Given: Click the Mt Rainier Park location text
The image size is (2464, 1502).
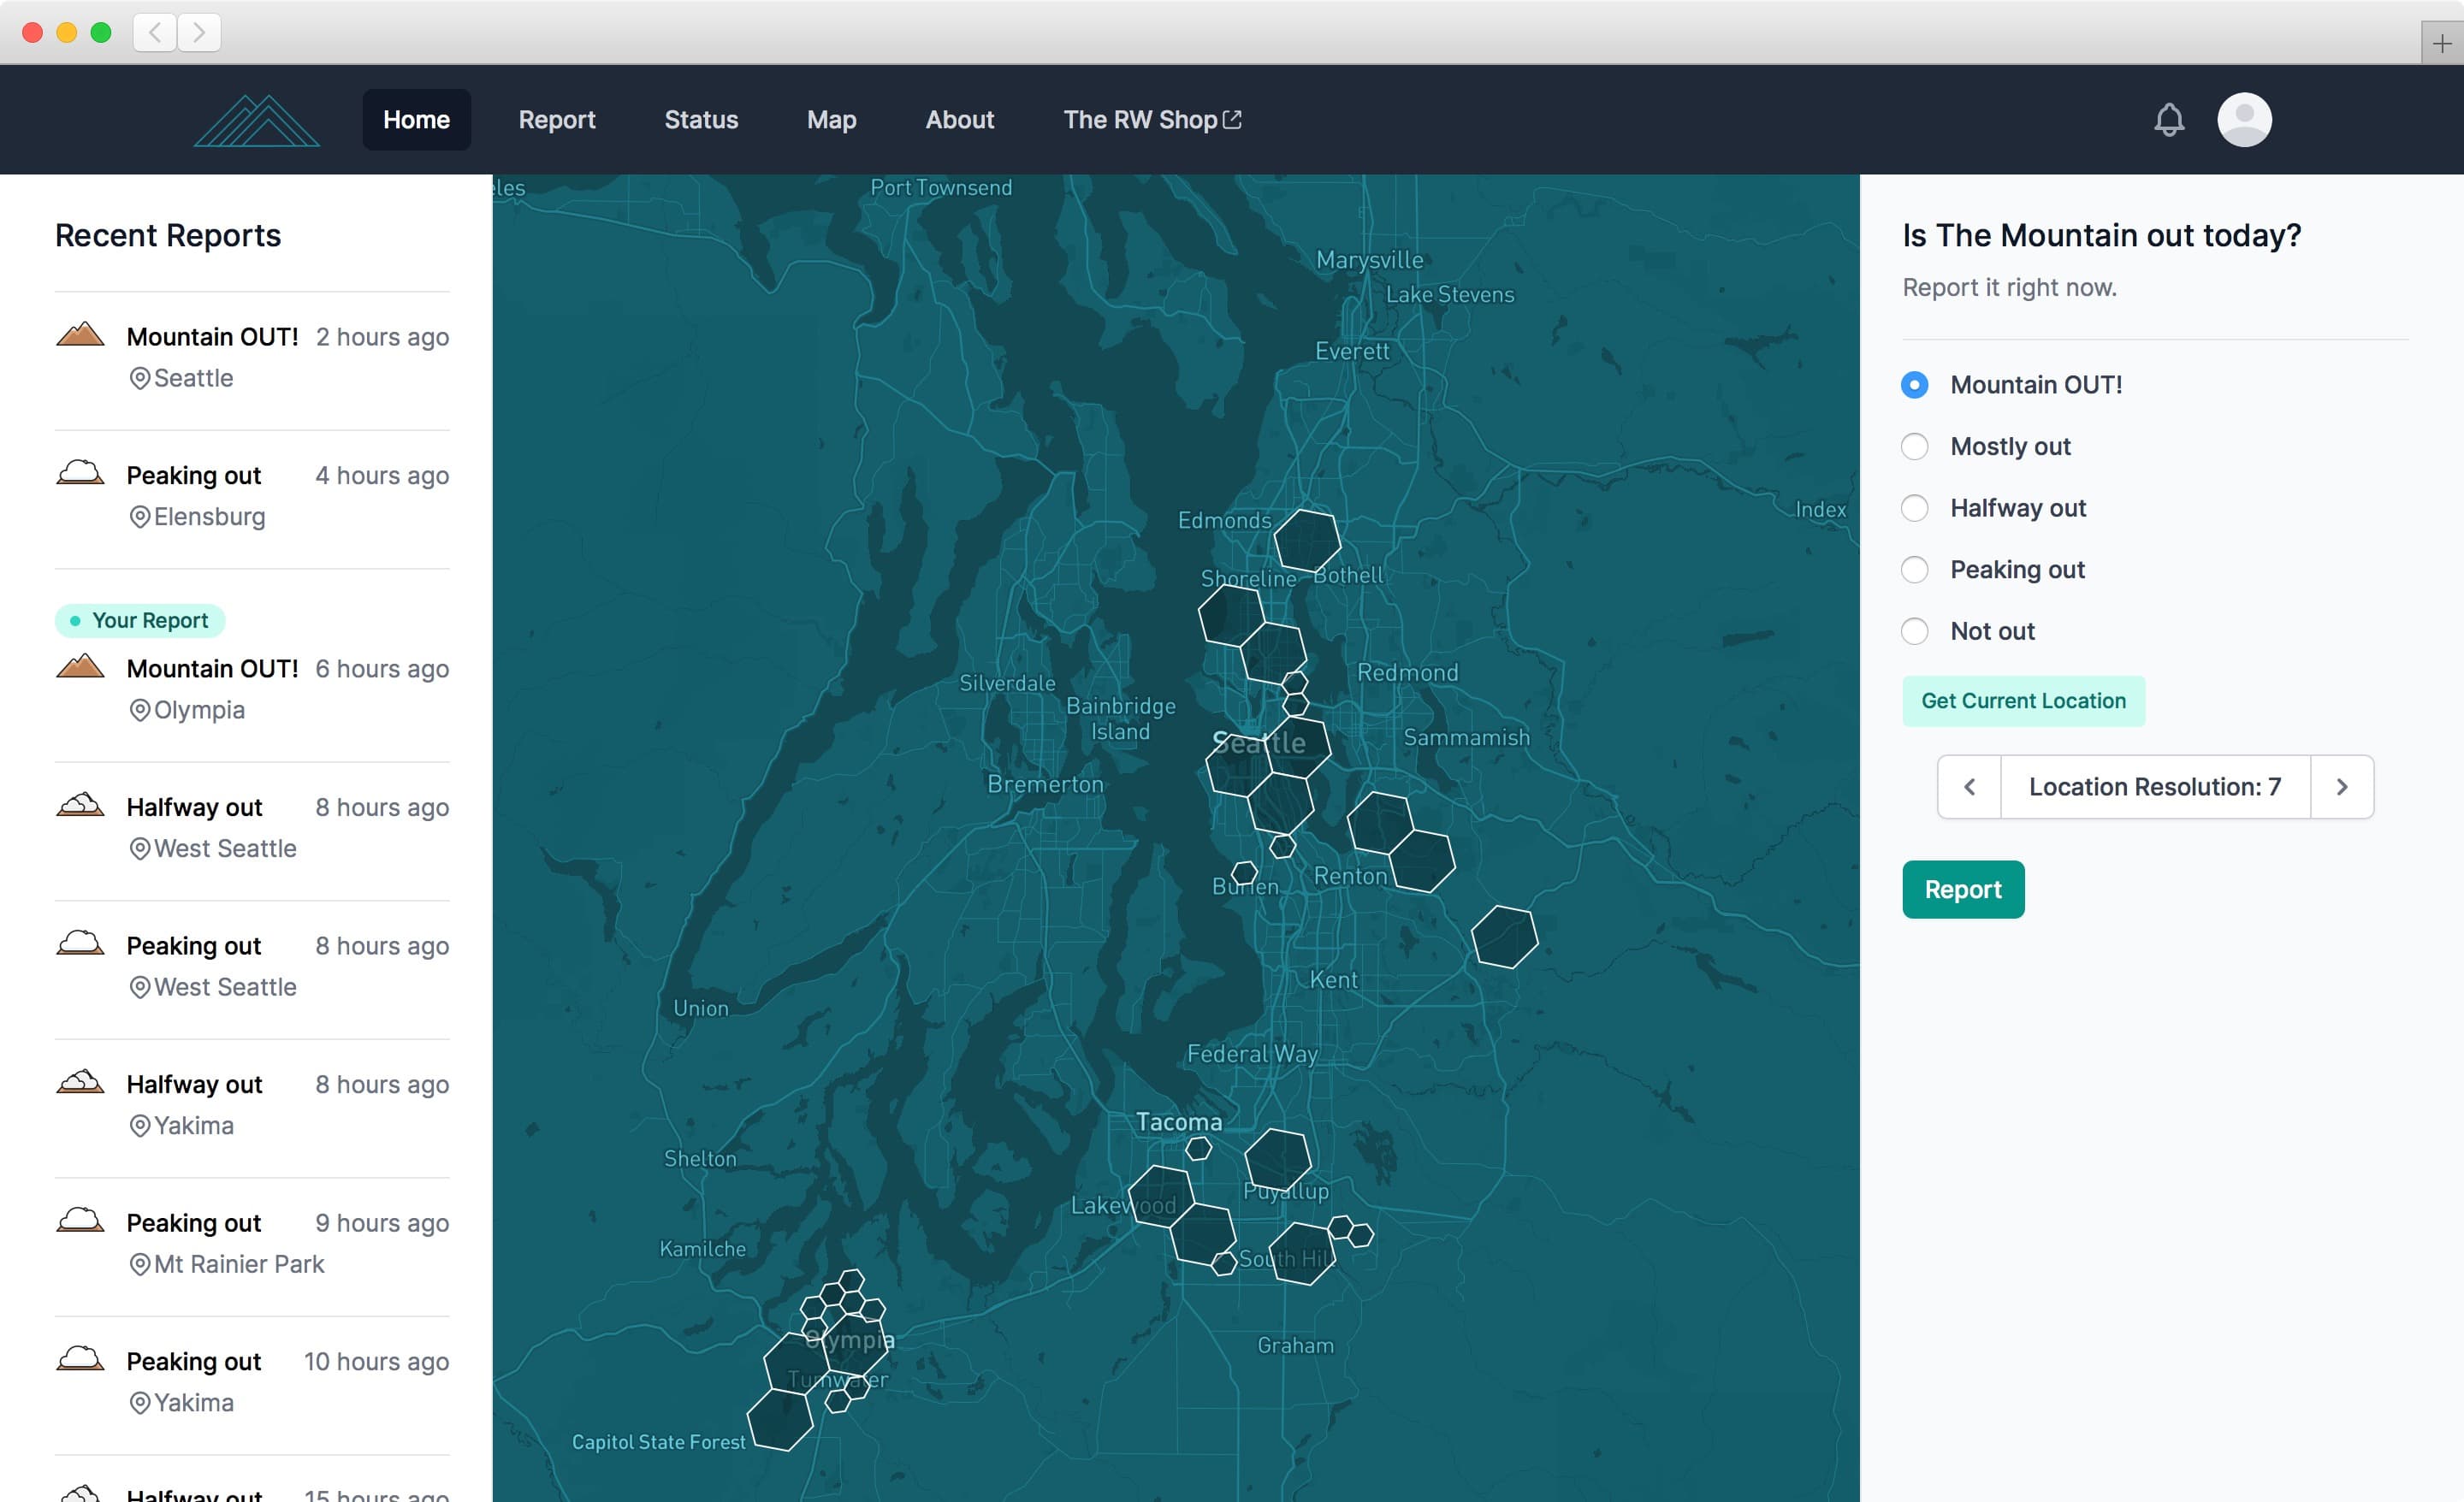Looking at the screenshot, I should point(239,1265).
